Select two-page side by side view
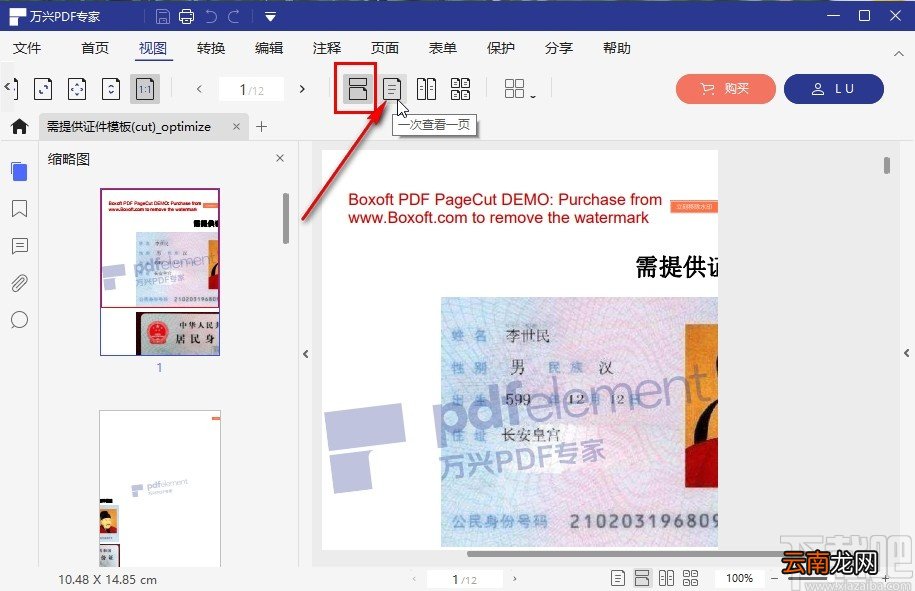 [x=427, y=89]
